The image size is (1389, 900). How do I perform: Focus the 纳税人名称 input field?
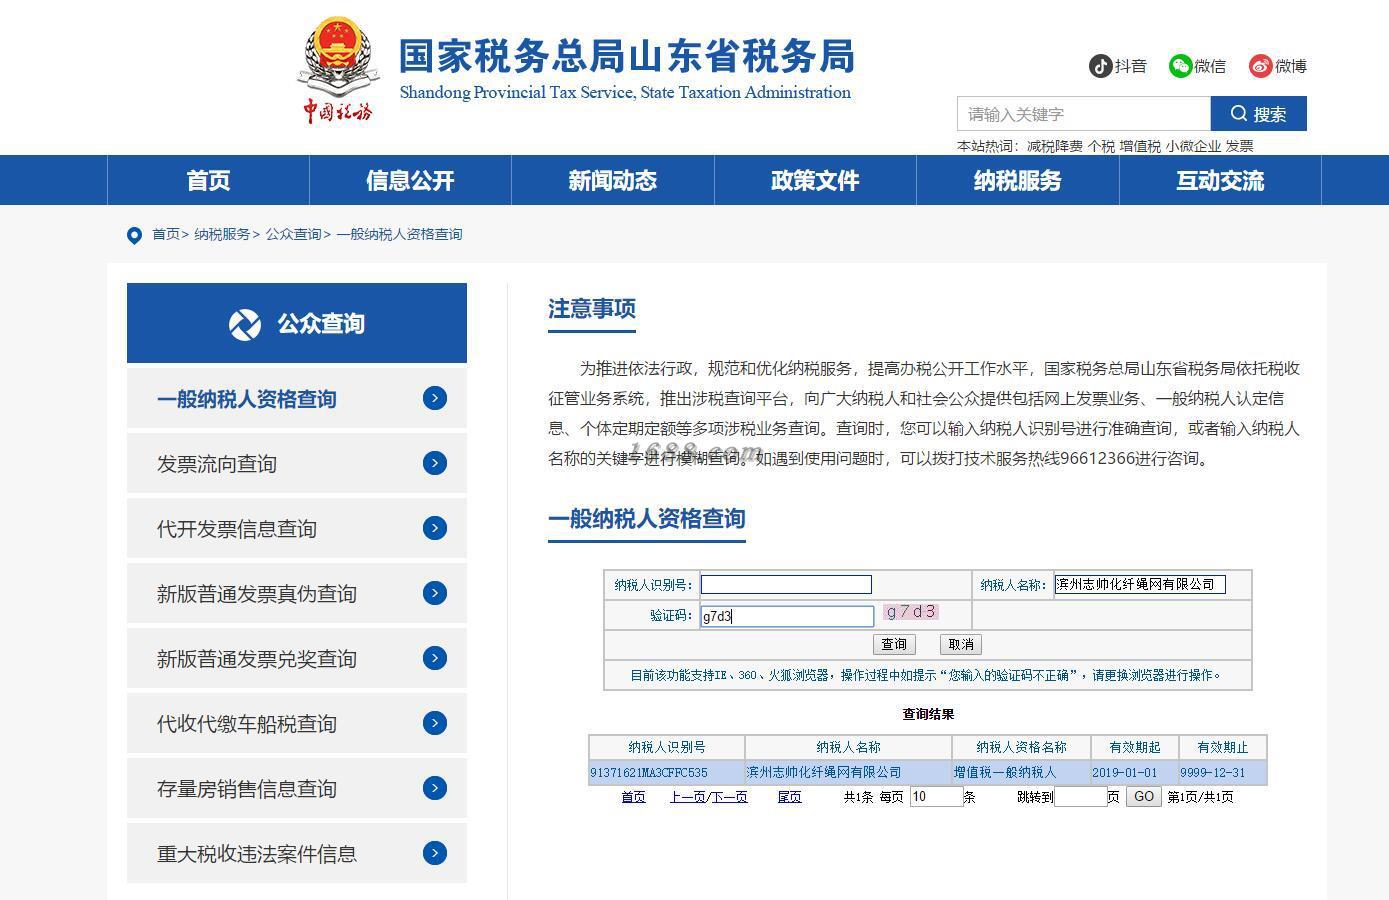pyautogui.click(x=1140, y=584)
